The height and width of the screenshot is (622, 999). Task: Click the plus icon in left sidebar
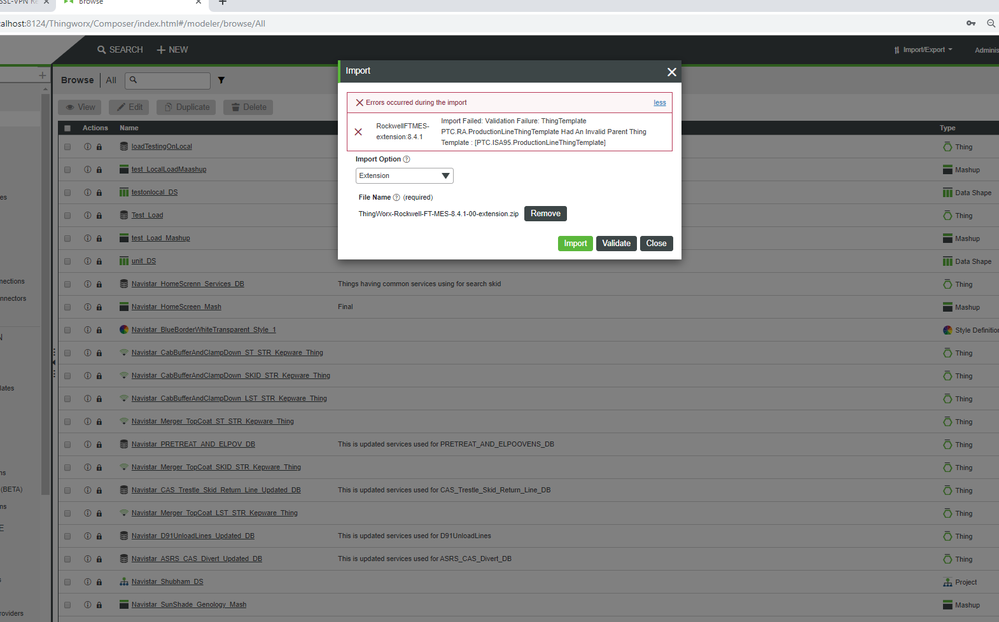pos(42,75)
